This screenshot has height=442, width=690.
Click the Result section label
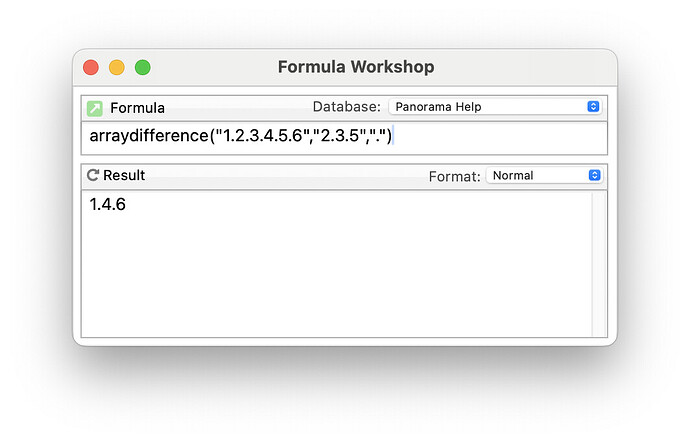tap(124, 175)
